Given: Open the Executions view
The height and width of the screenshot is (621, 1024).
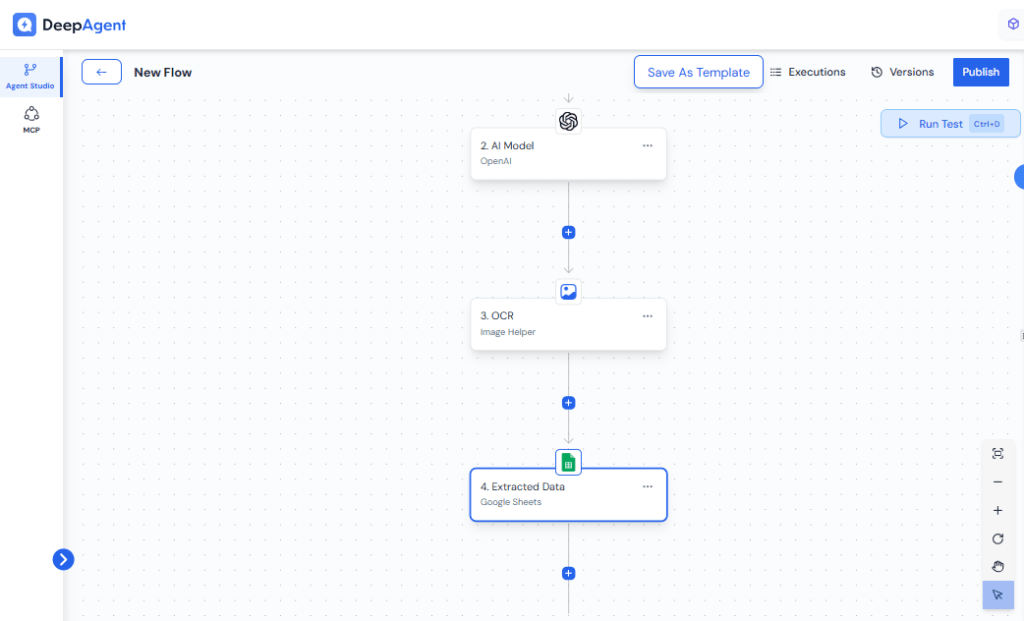Looking at the screenshot, I should tap(808, 72).
